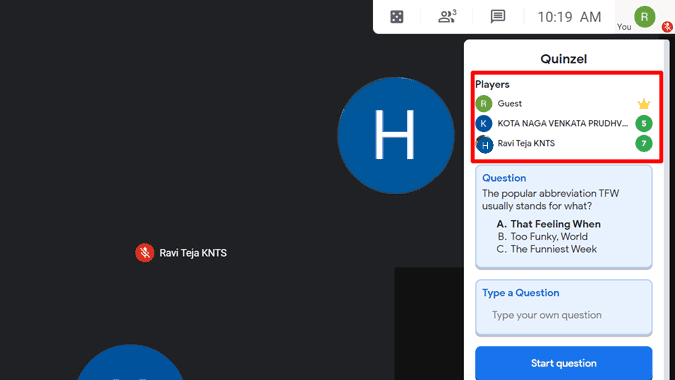The width and height of the screenshot is (675, 380).
Task: Show the participants list icon
Action: [447, 16]
